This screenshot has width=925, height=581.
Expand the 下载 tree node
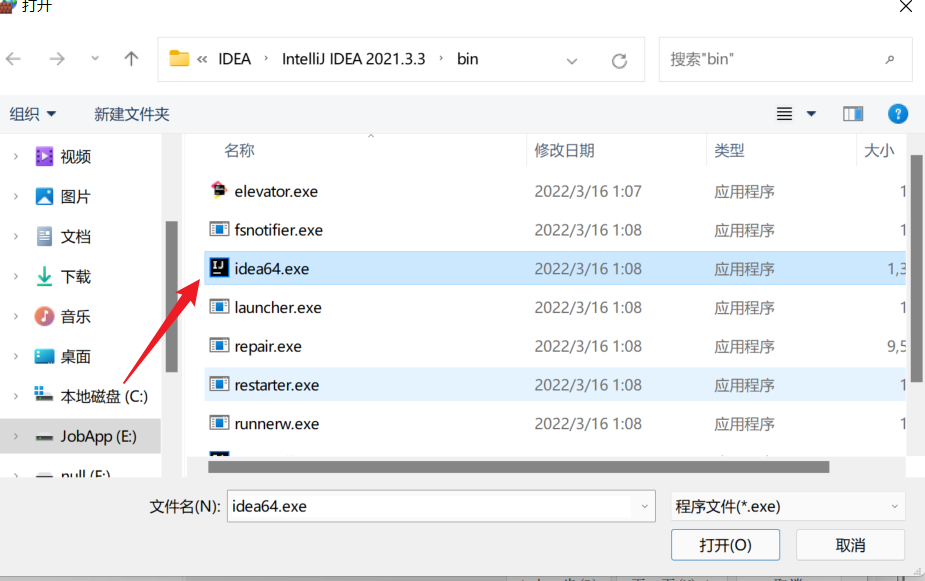[x=15, y=277]
